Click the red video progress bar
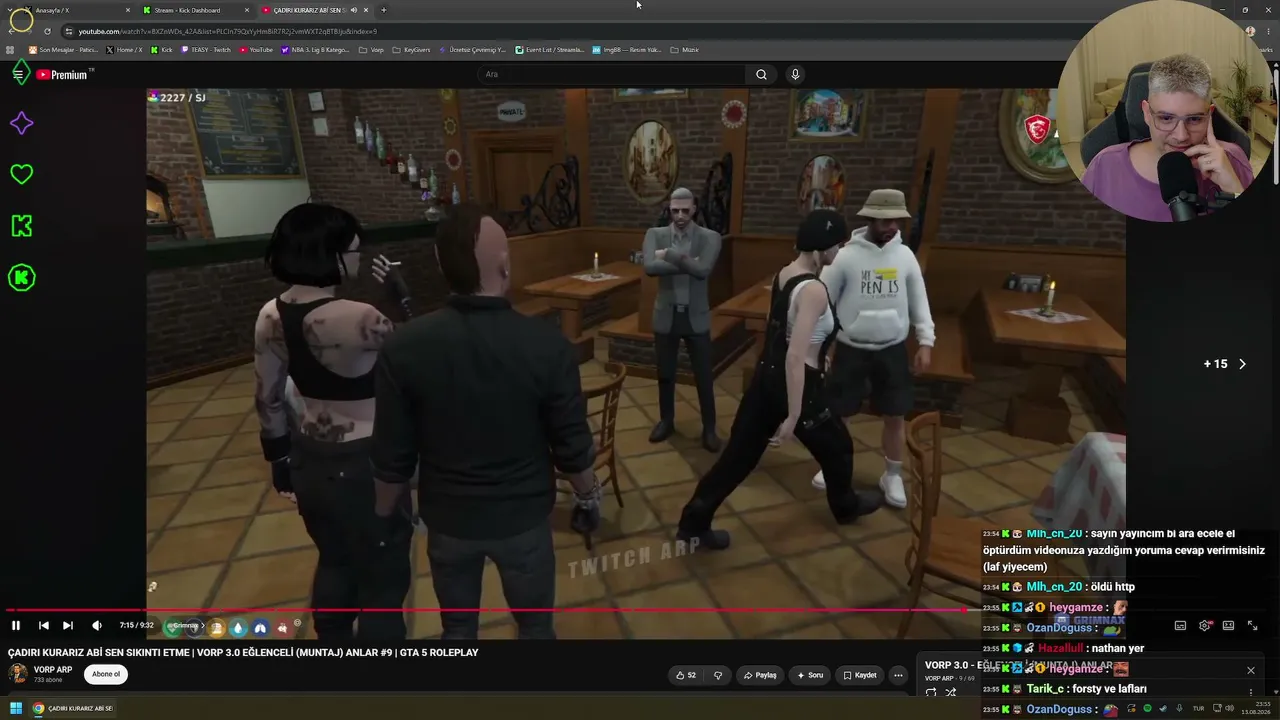Screen dimensions: 1280x720 tap(487, 610)
